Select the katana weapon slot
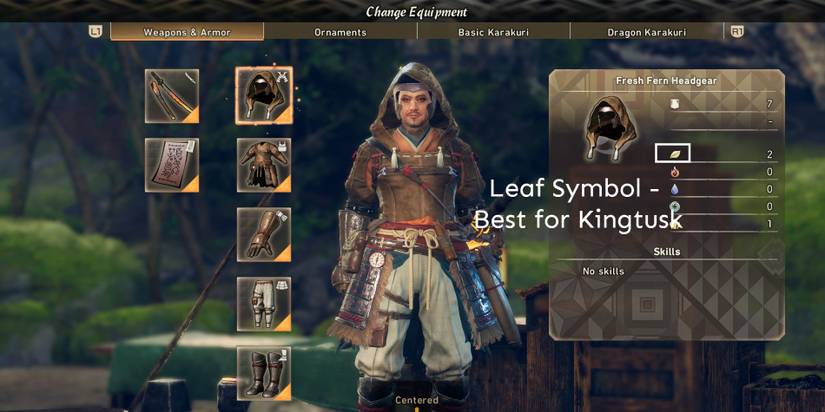825x412 pixels. coord(172,96)
